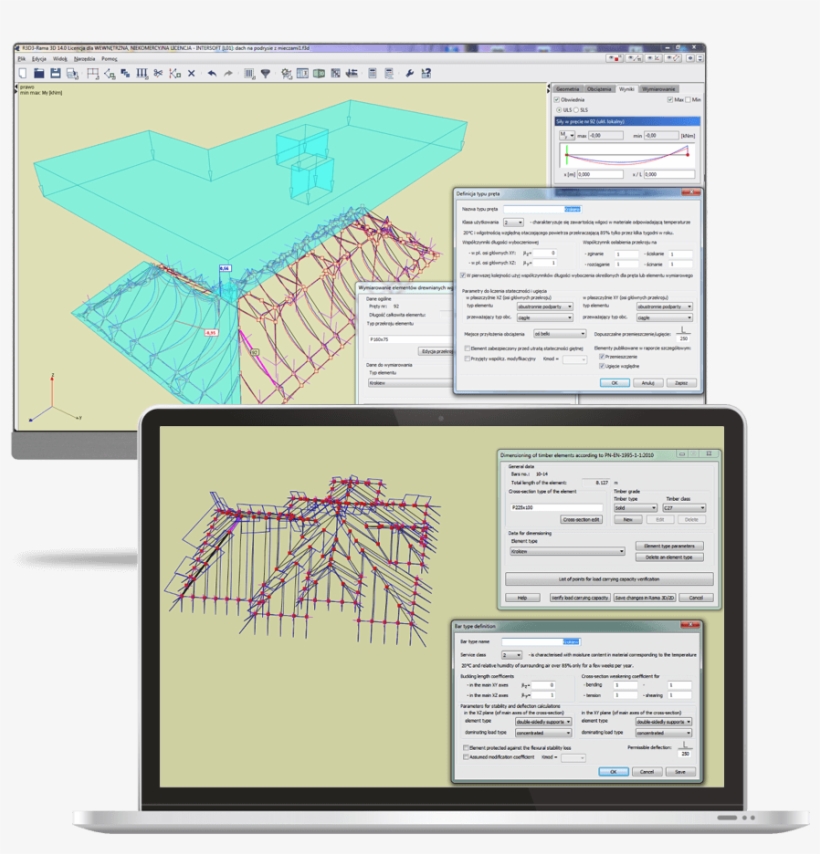Toggle the third eye icon in the top-right toolbar
This screenshot has height=854, width=820.
click(x=652, y=58)
